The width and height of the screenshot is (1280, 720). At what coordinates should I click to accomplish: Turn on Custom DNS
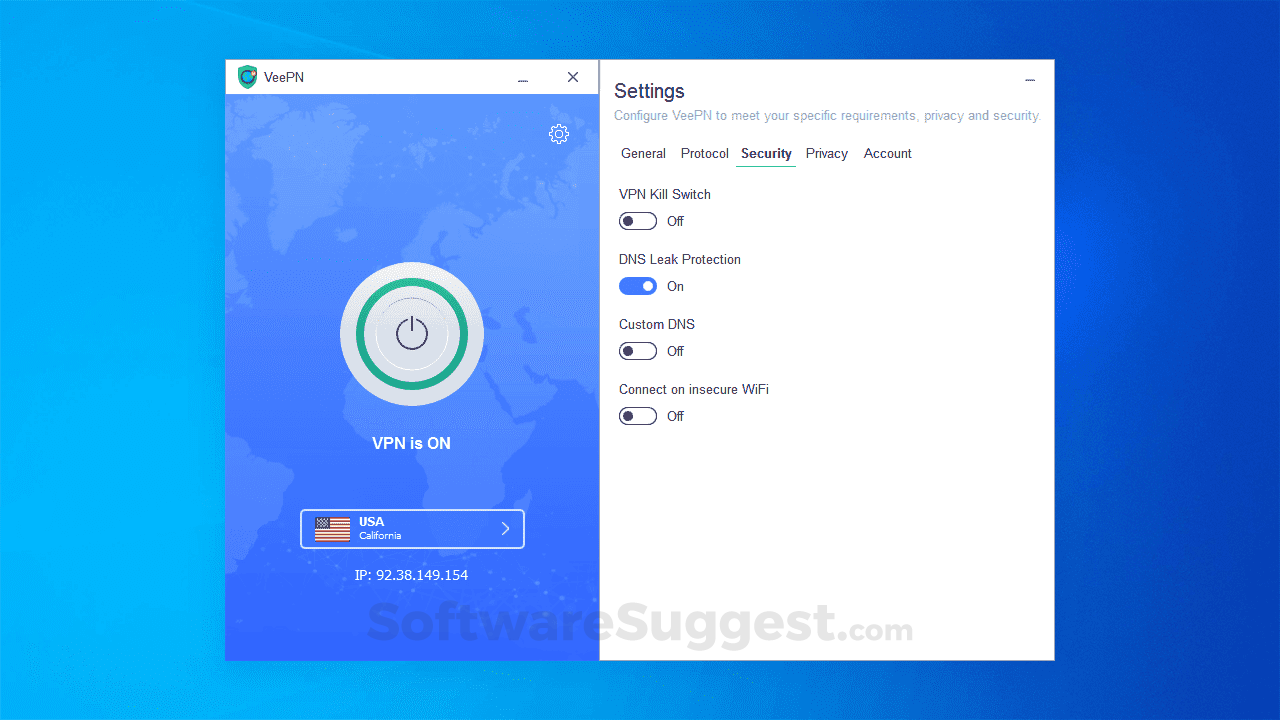pos(638,351)
